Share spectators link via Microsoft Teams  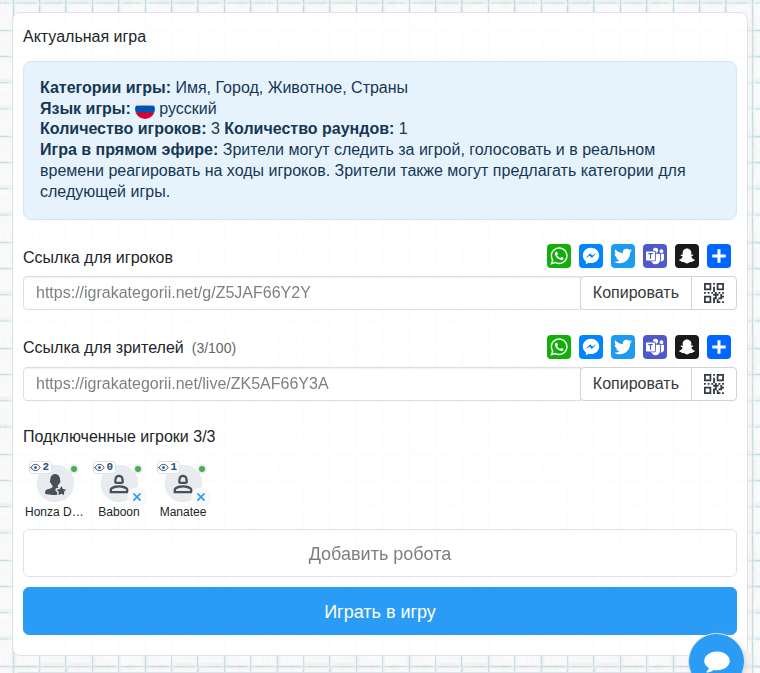(655, 347)
